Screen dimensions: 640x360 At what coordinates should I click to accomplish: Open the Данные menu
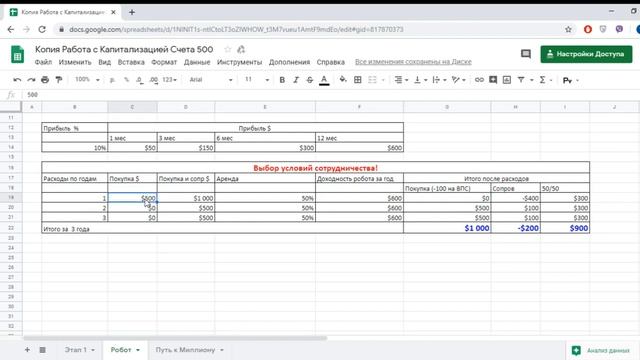(197, 62)
